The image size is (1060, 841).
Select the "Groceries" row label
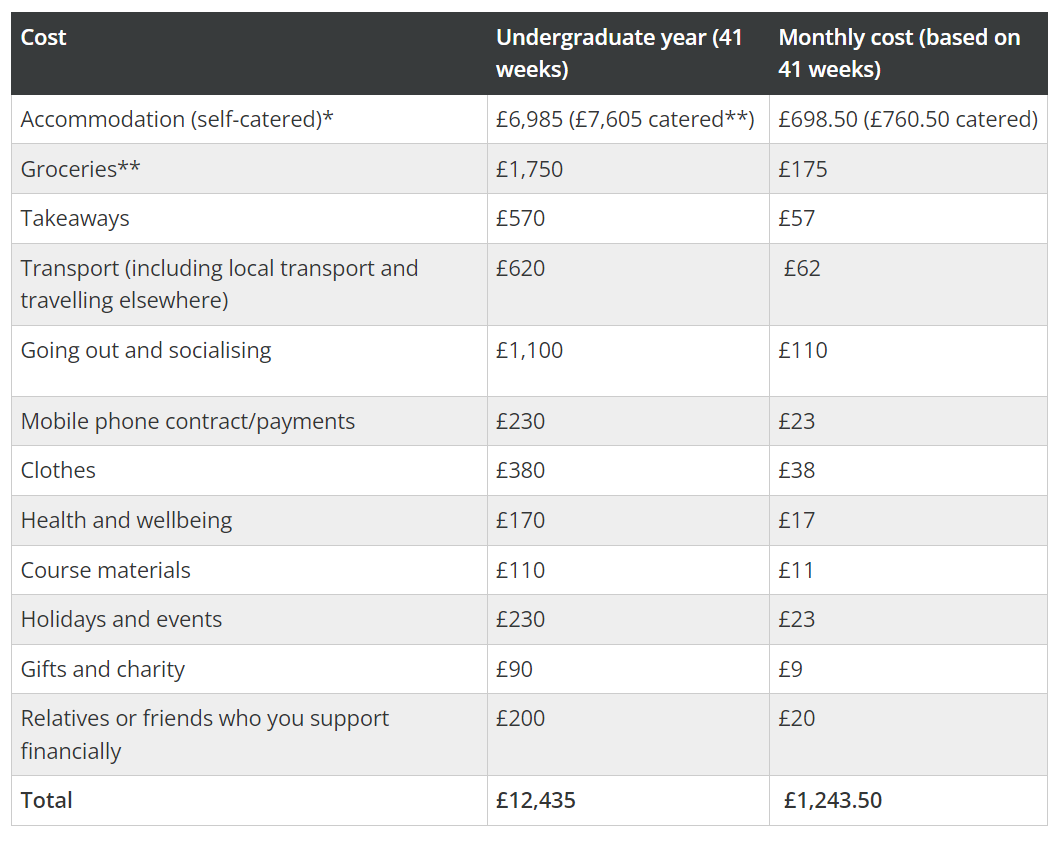point(80,169)
